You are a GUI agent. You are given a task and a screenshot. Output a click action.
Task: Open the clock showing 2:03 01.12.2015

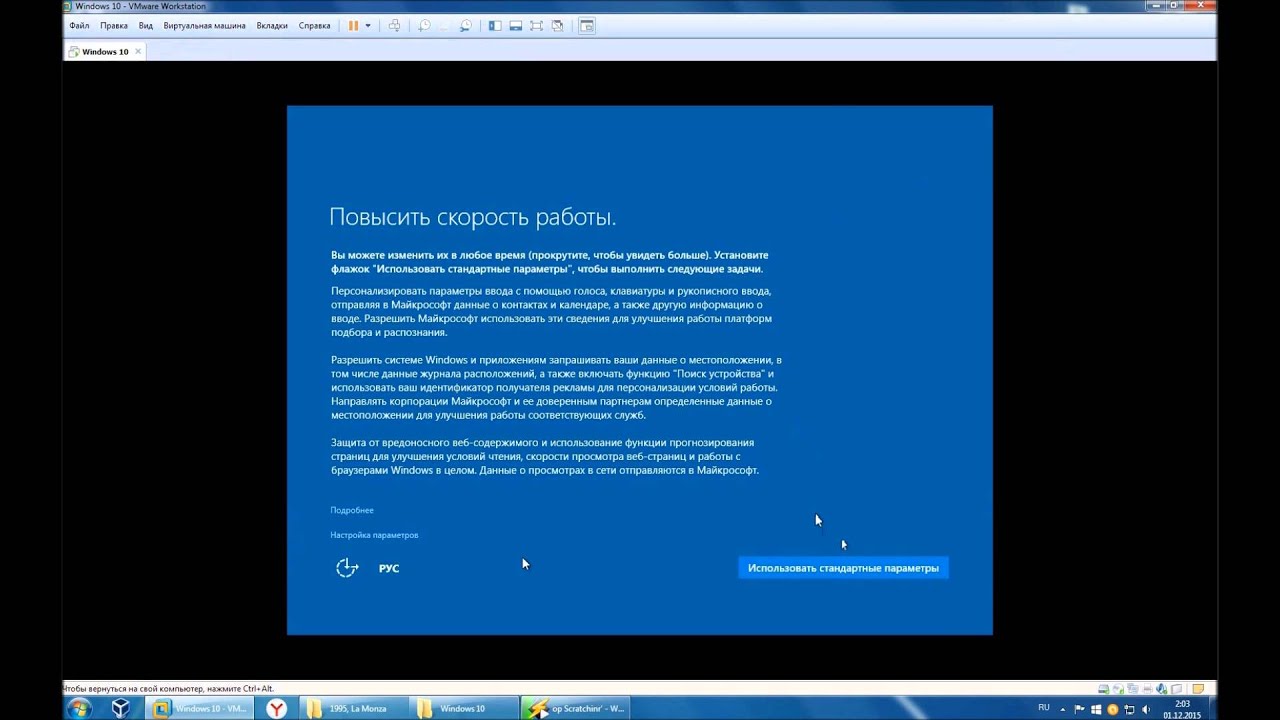click(x=1182, y=709)
